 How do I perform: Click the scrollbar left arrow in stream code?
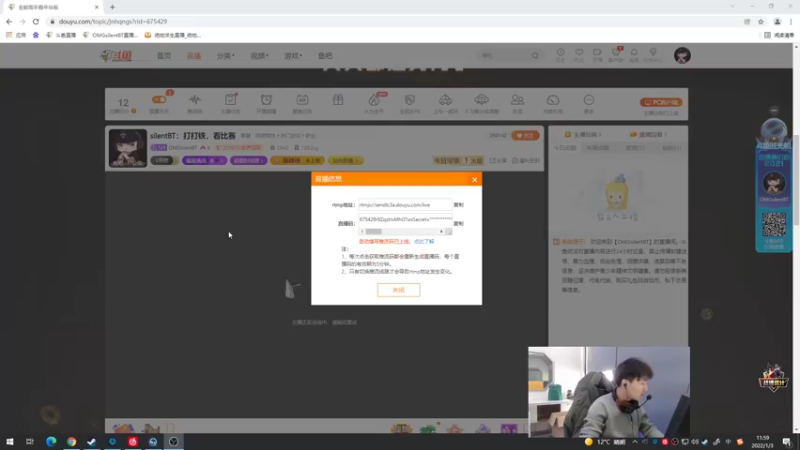362,232
